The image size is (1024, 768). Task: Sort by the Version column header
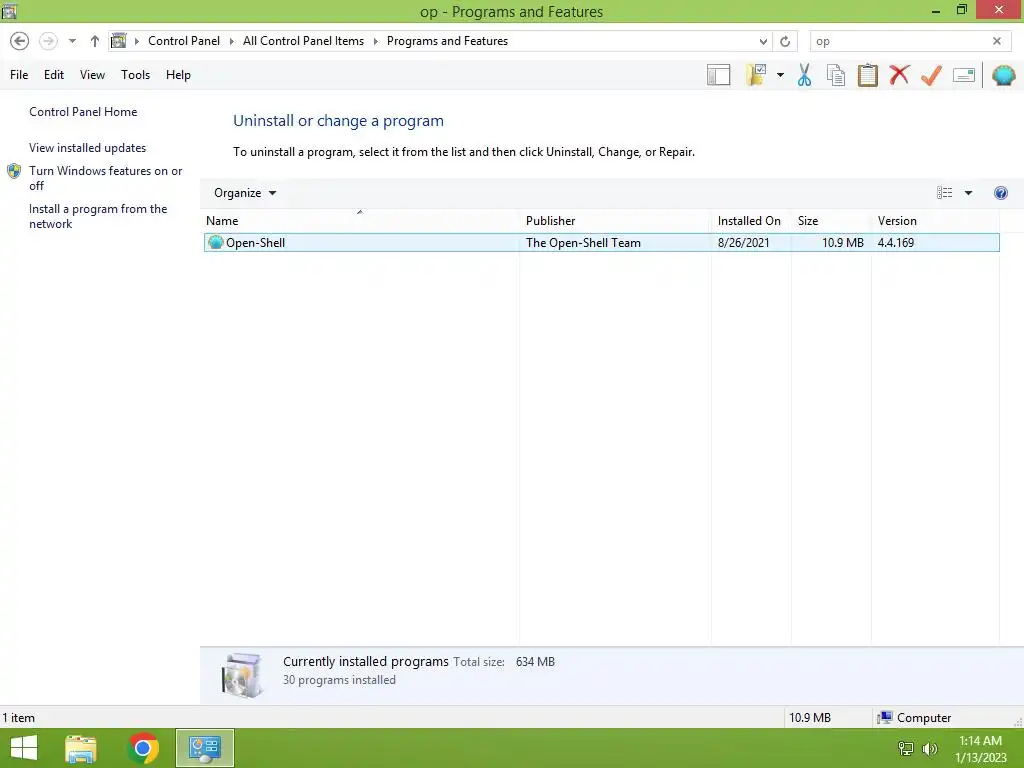tap(935, 221)
